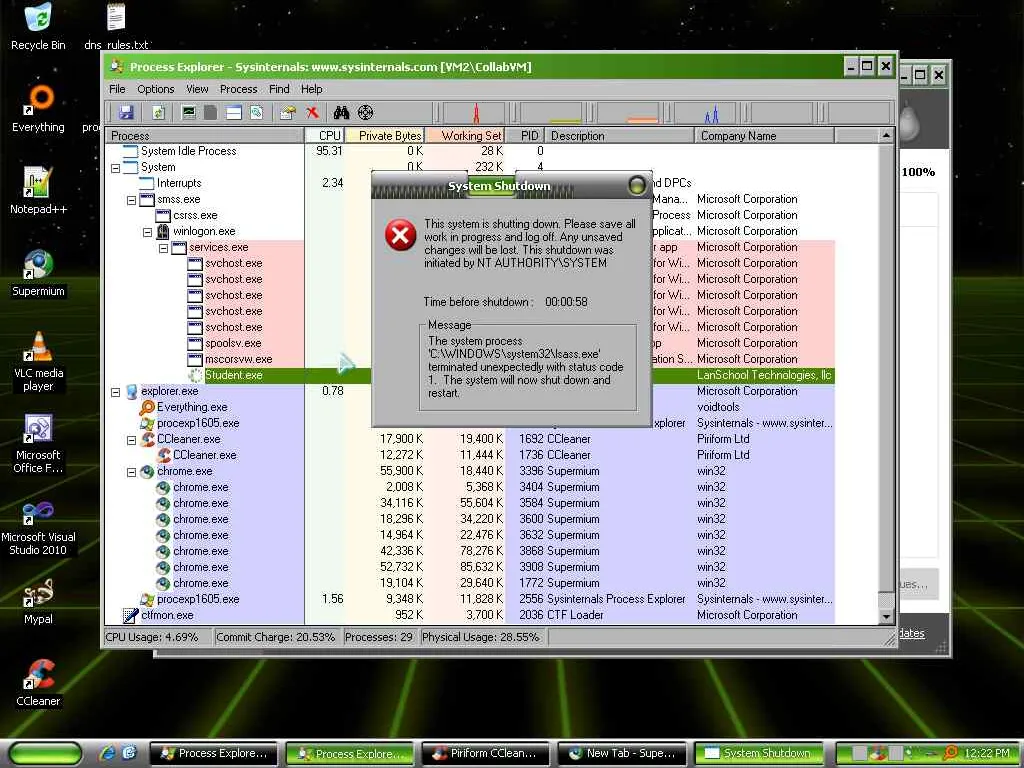Click the second quick launch taskbar icon
Viewport: 1024px width, 768px height.
(x=129, y=753)
